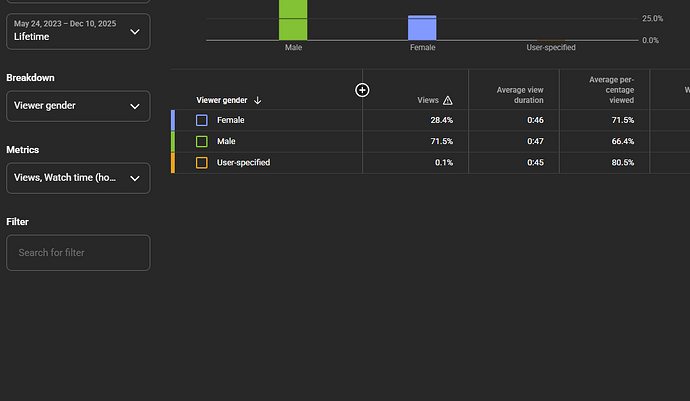Click the 0.0% chart axis label
690x401 pixels.
(x=650, y=40)
